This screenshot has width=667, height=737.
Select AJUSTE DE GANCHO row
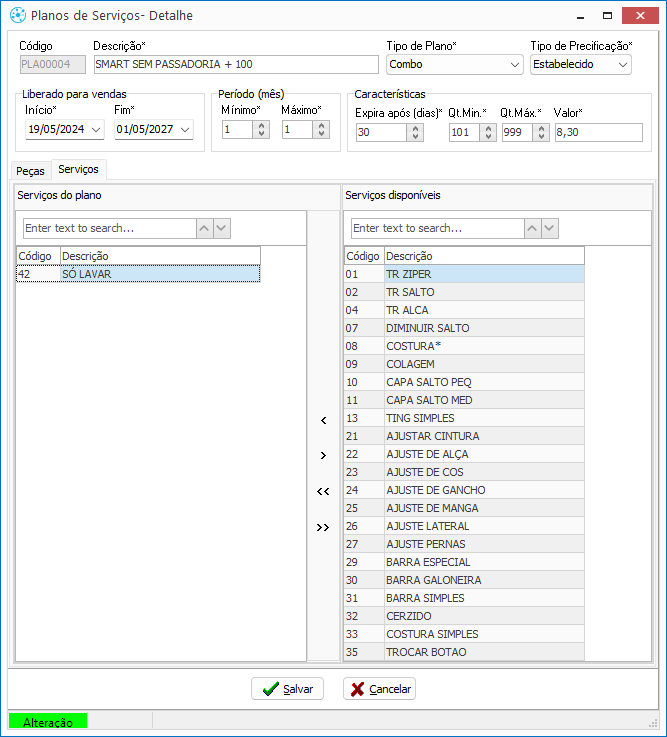tap(464, 490)
